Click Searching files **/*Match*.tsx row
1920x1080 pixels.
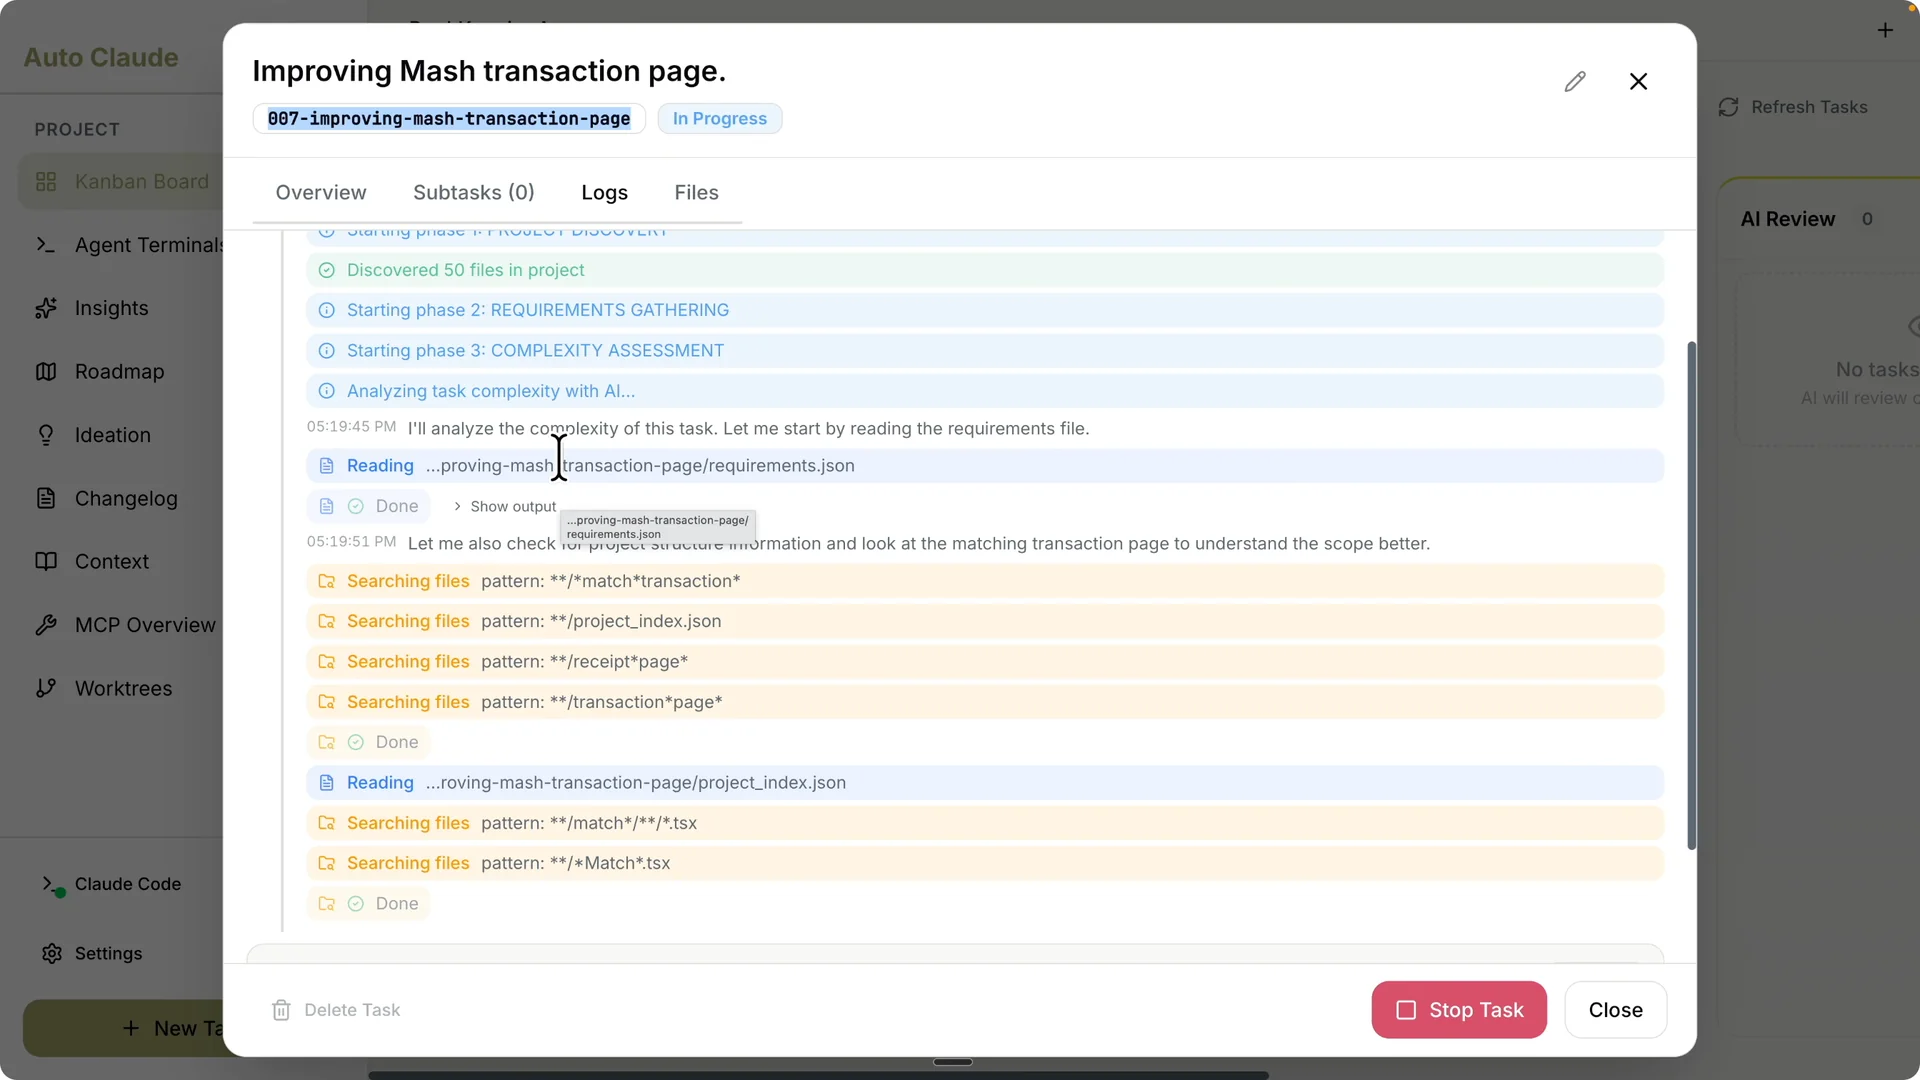(x=985, y=863)
